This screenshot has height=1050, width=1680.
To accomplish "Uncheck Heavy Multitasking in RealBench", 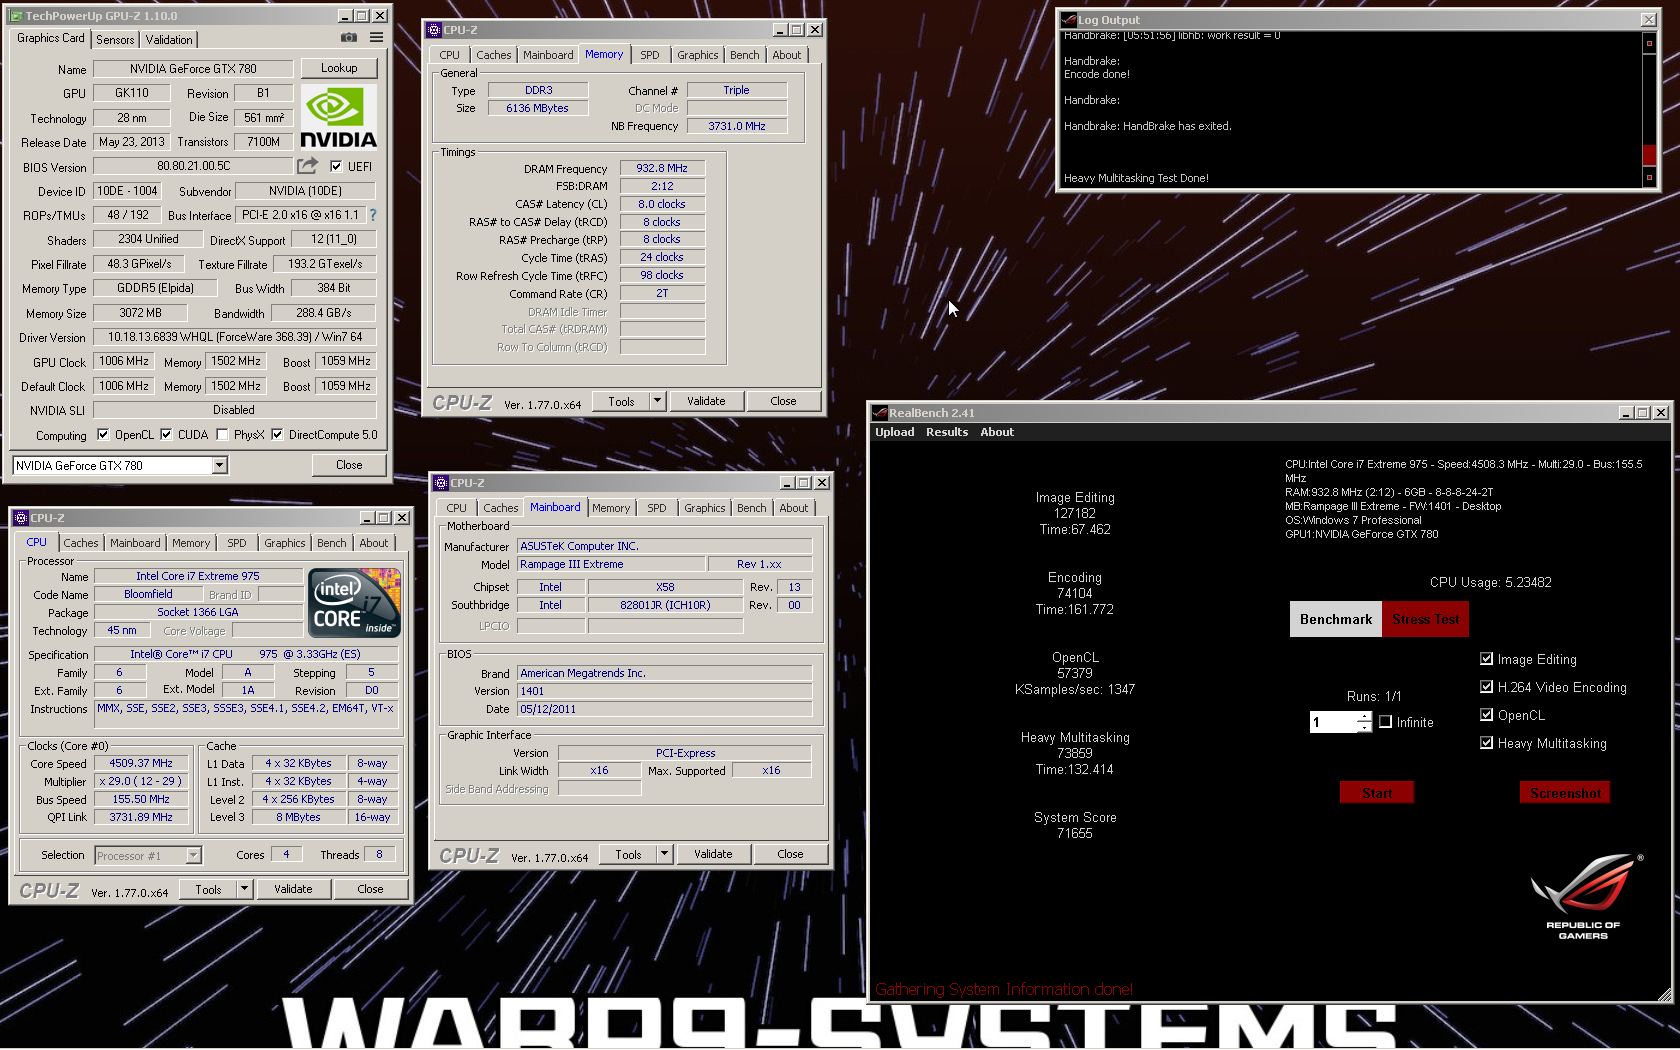I will point(1486,743).
